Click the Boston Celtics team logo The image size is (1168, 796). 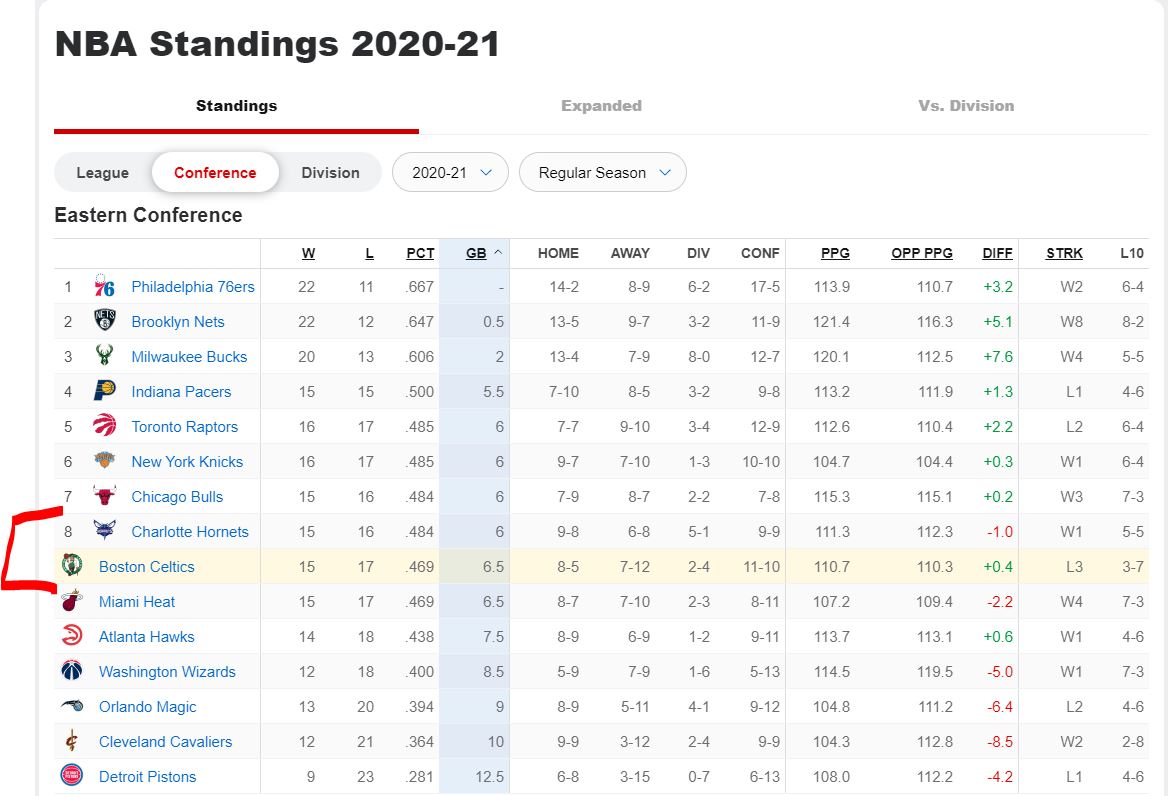click(x=72, y=565)
